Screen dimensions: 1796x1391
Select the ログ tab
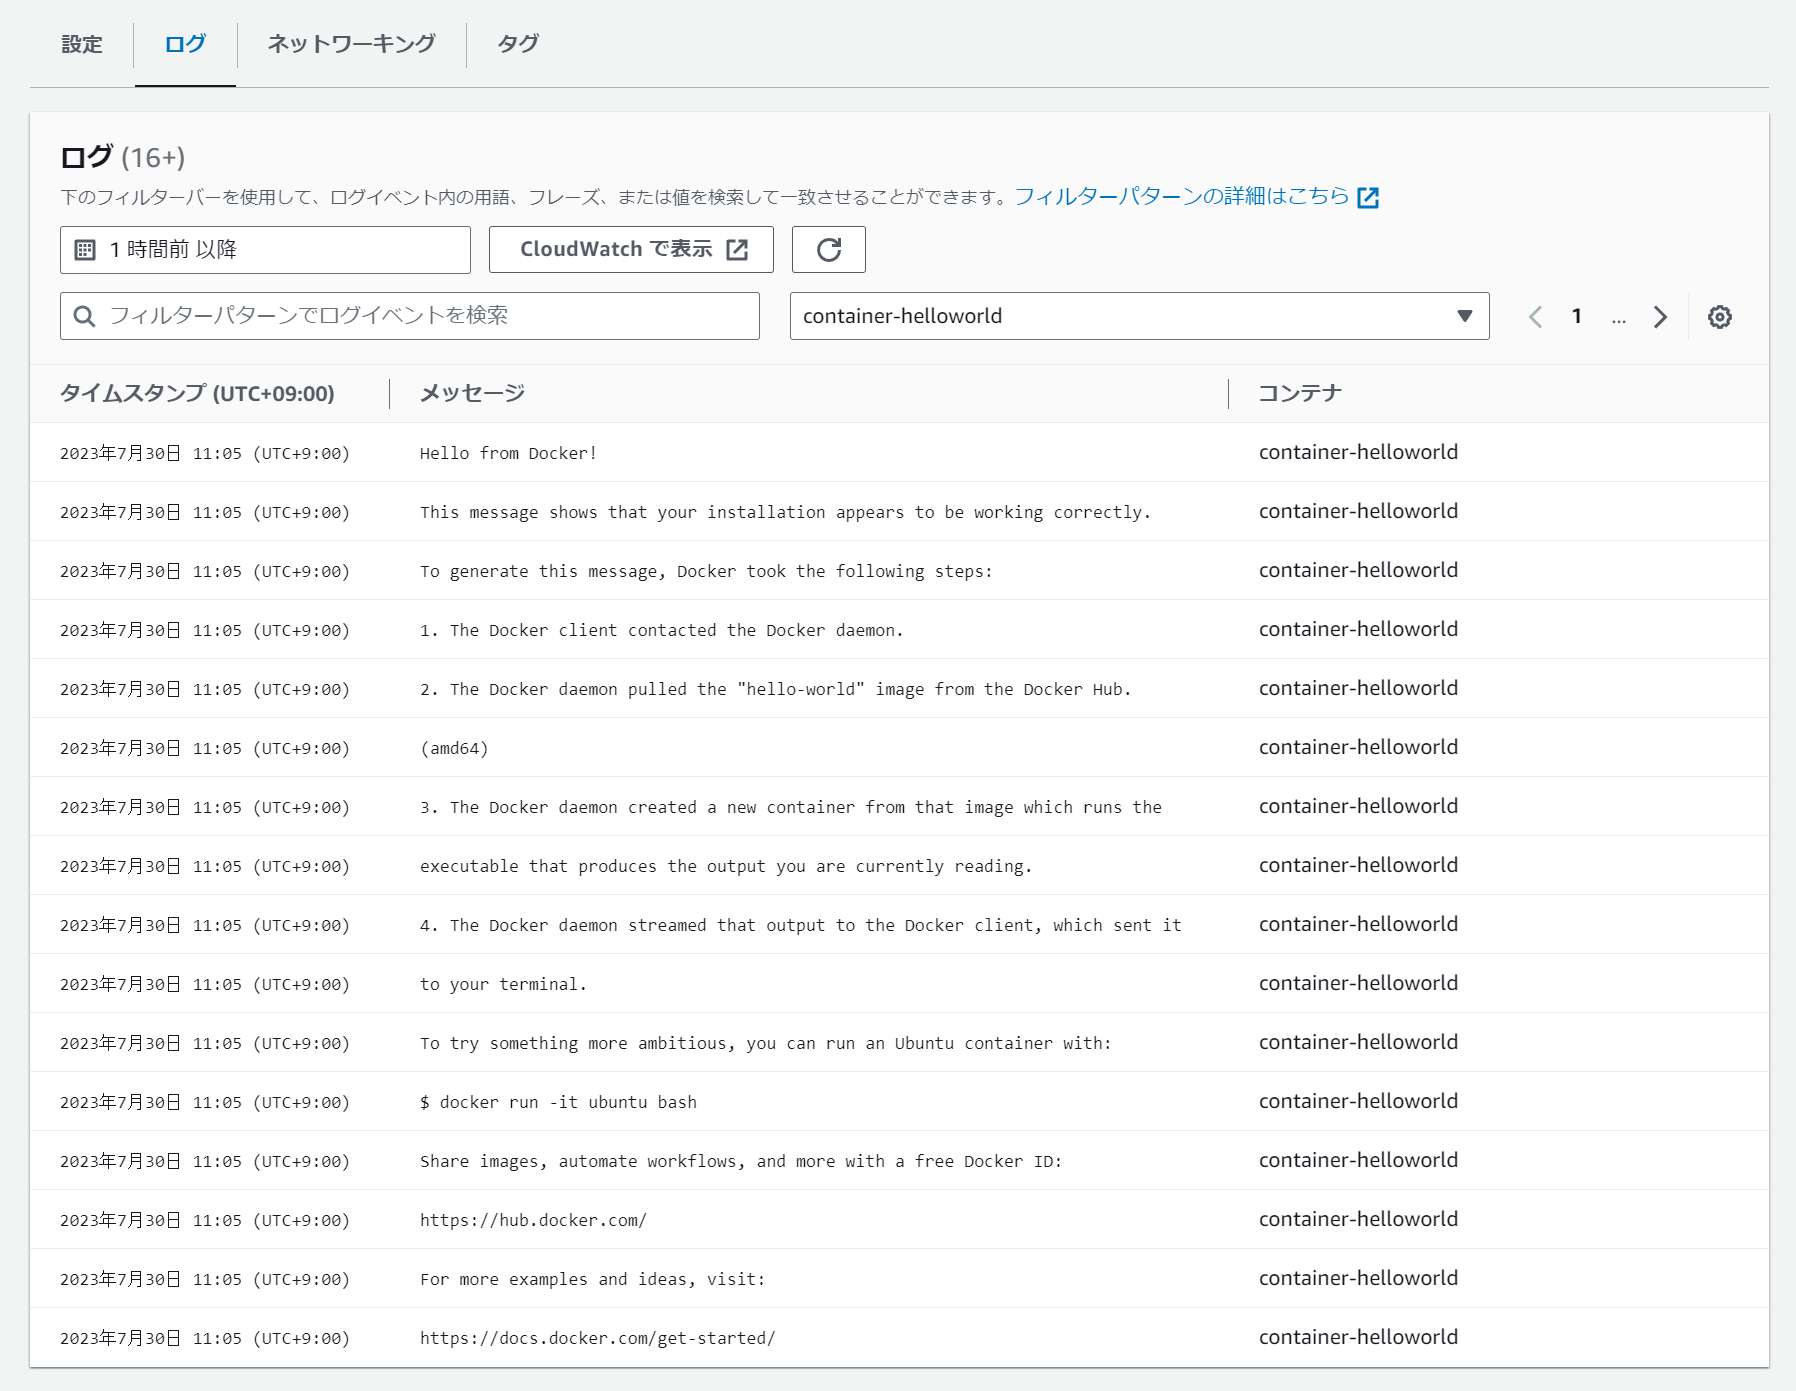[x=185, y=44]
